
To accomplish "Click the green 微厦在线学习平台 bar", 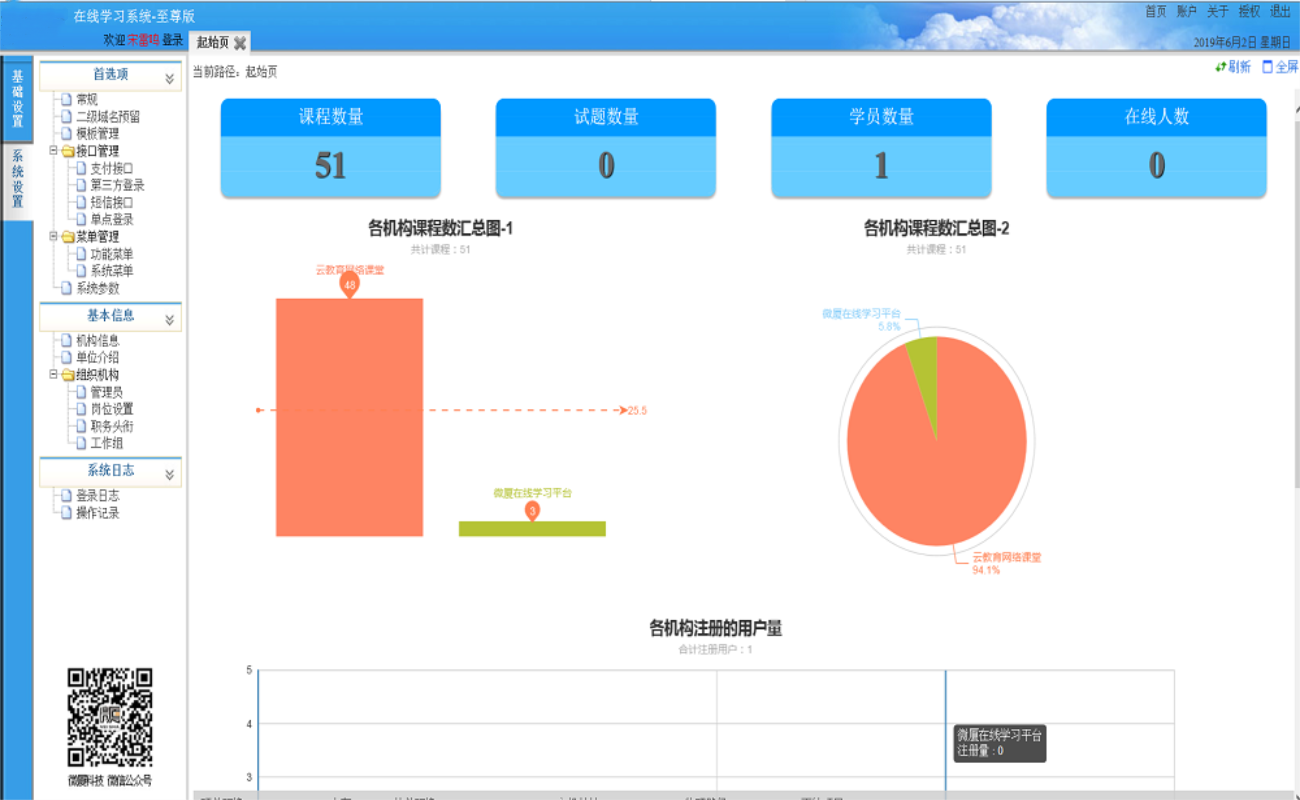I will 532,528.
